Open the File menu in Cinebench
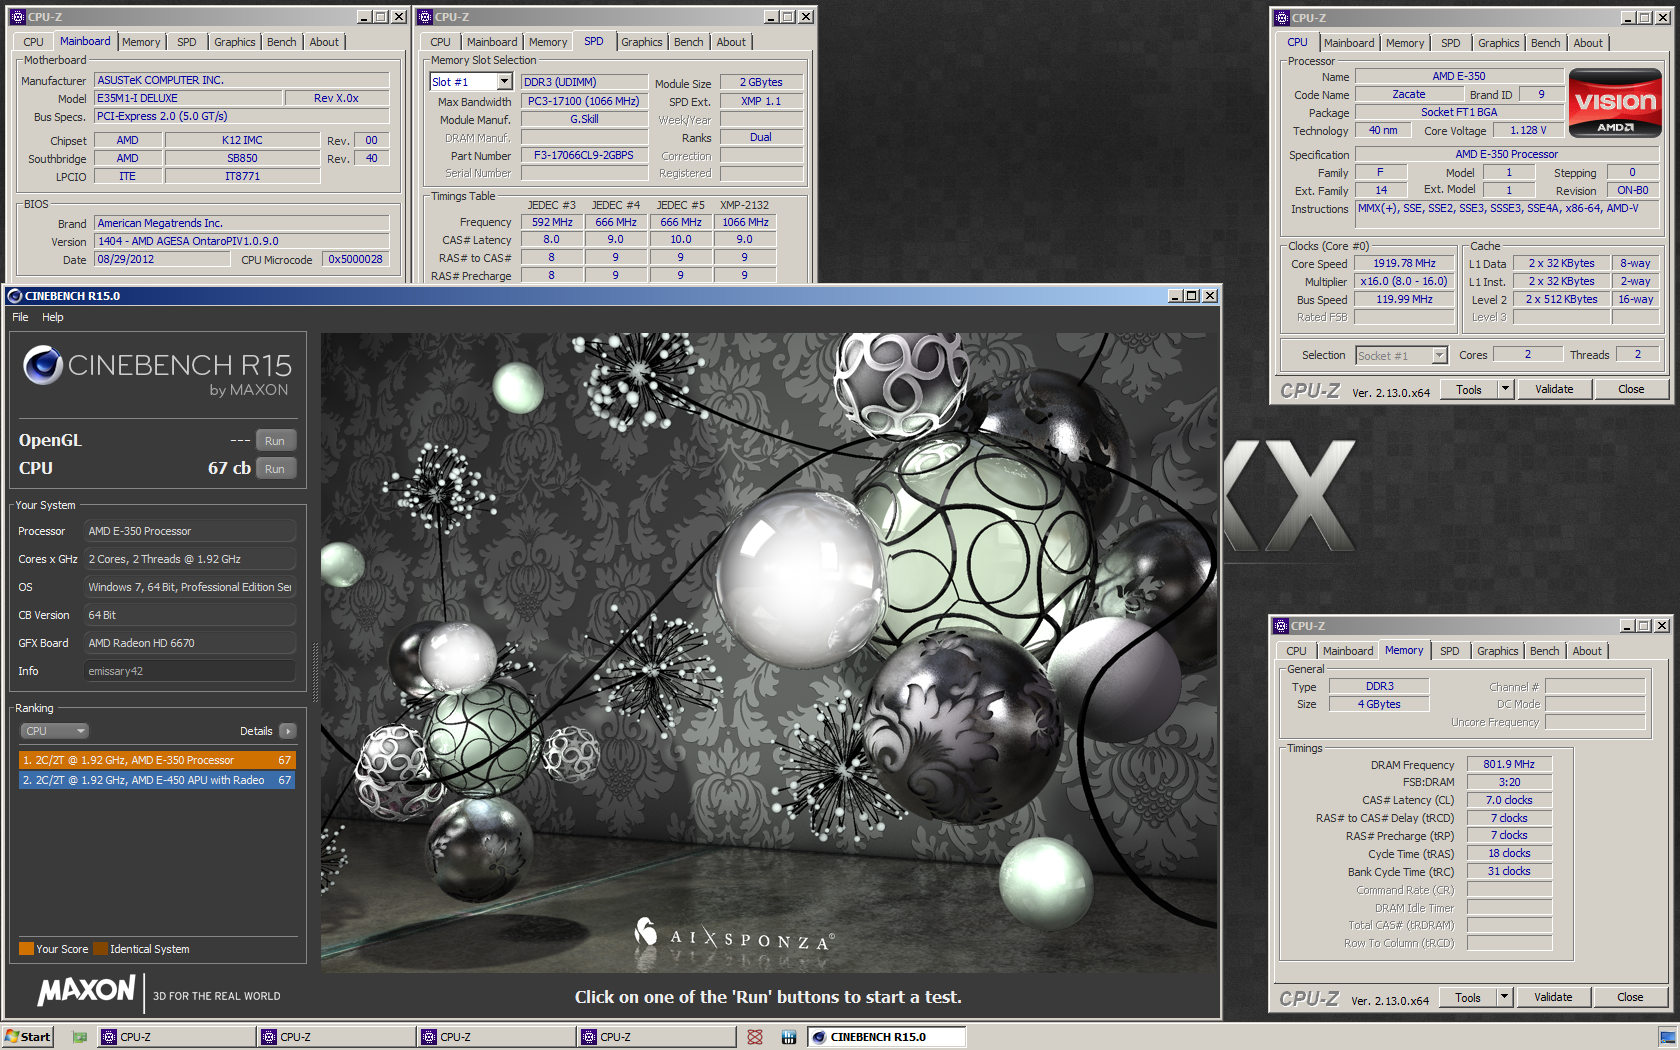 [x=20, y=317]
